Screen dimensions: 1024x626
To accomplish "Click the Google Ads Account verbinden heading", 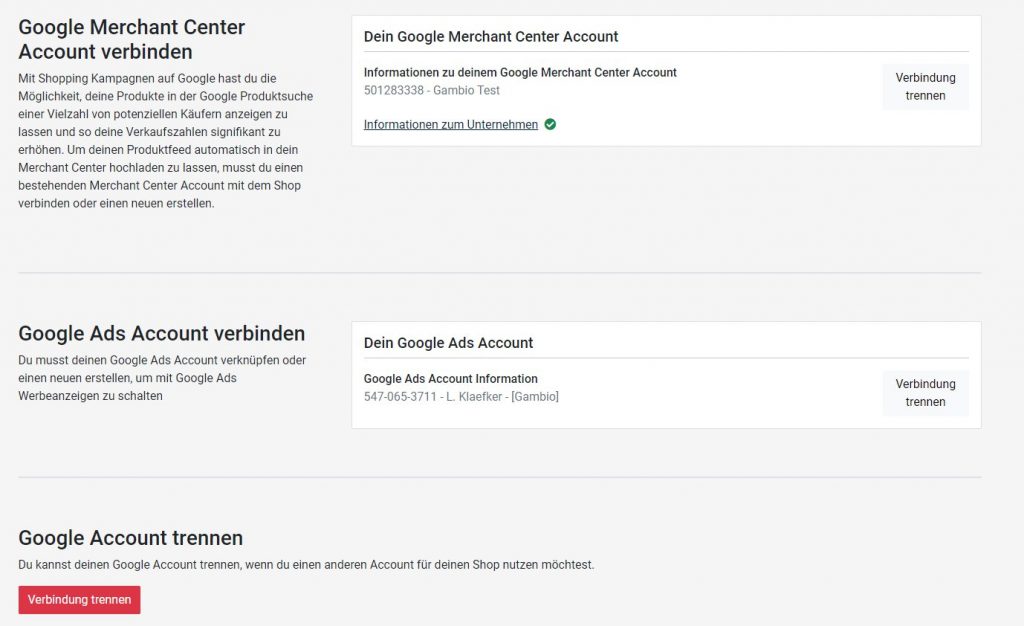I will coord(161,334).
